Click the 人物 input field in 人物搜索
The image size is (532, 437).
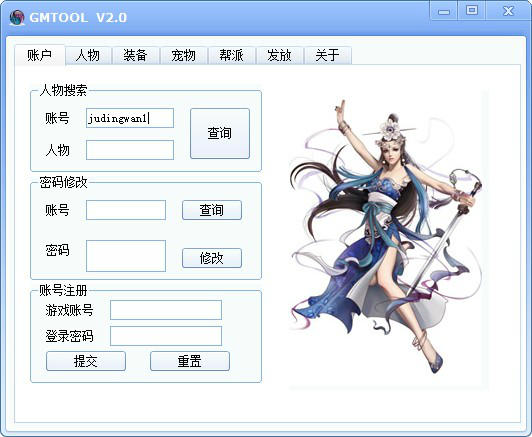tap(130, 150)
